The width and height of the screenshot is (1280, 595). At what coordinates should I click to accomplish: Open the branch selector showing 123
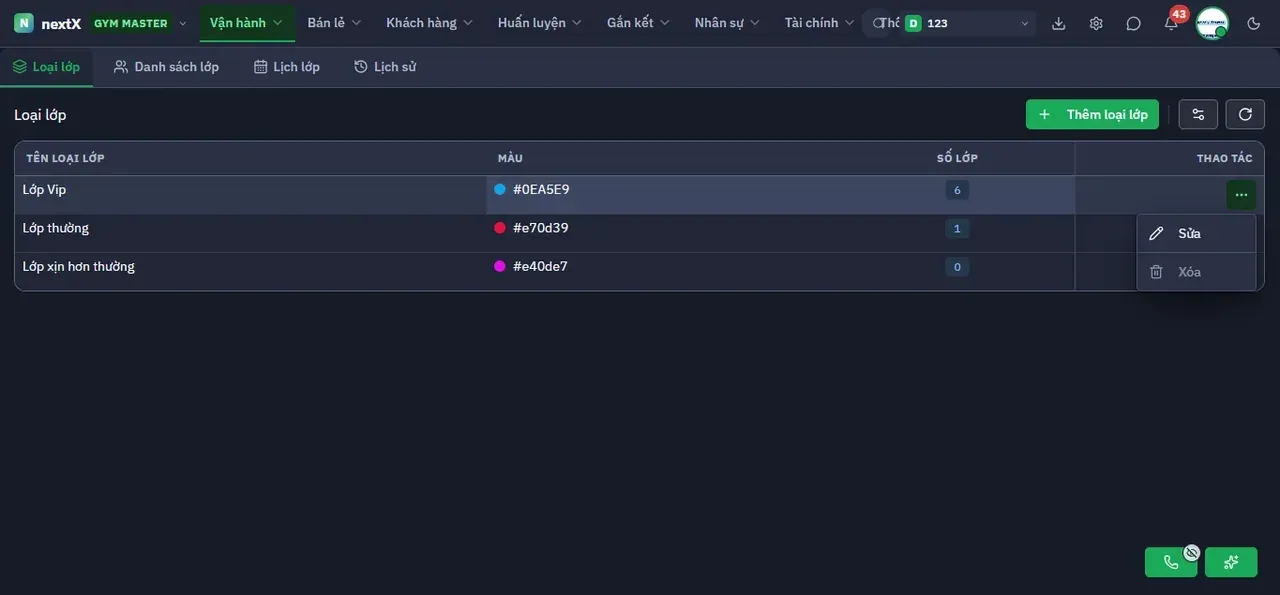click(968, 23)
